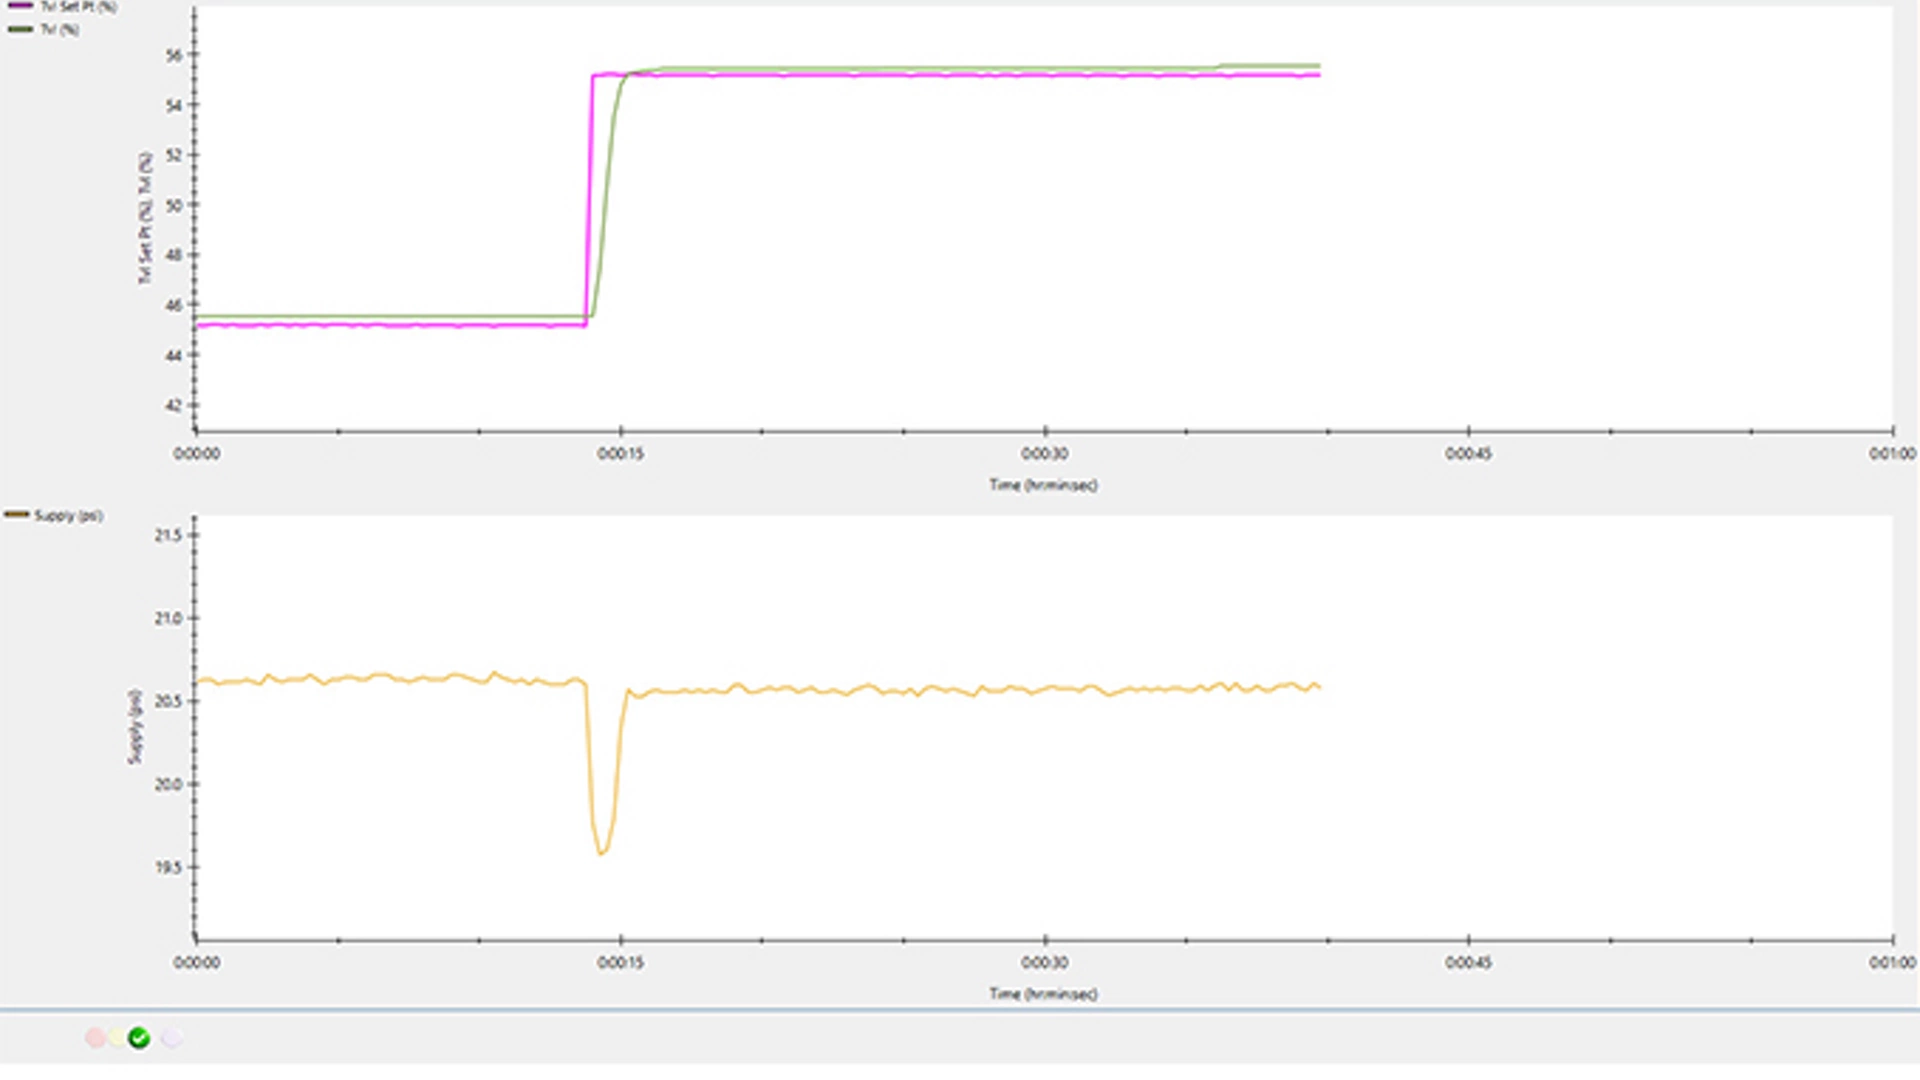Select the Tvl Set Pt (%) legend label

tap(78, 6)
